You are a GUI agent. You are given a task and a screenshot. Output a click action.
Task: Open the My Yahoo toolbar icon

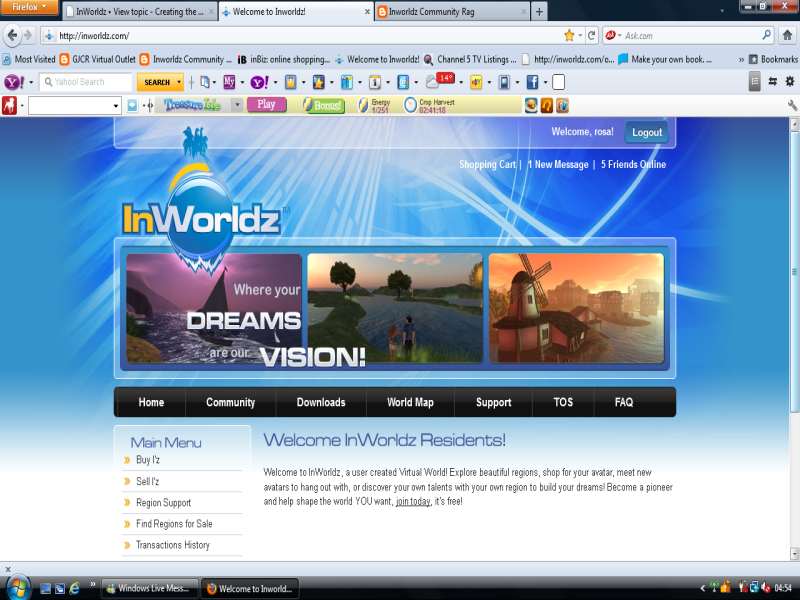pyautogui.click(x=229, y=82)
